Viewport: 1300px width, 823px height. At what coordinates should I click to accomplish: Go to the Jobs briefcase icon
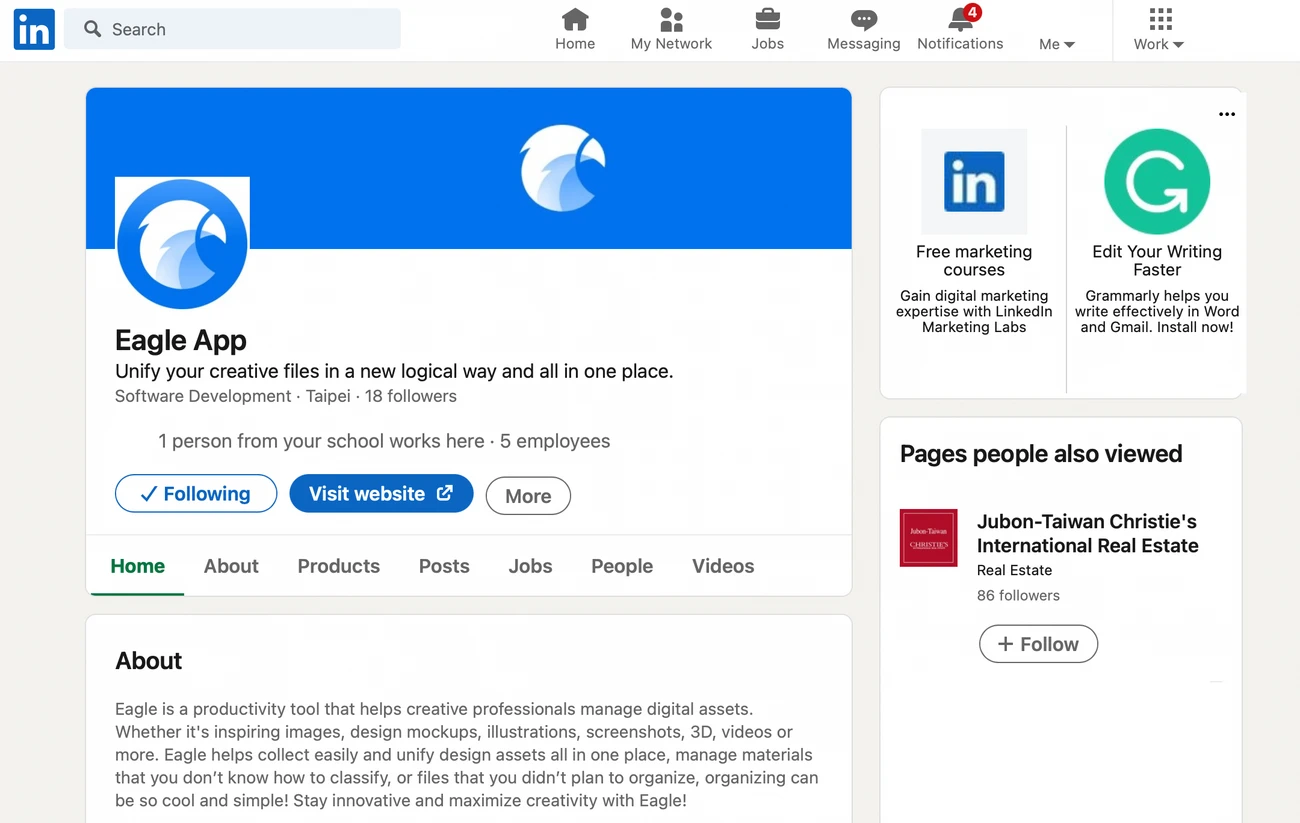click(x=767, y=19)
